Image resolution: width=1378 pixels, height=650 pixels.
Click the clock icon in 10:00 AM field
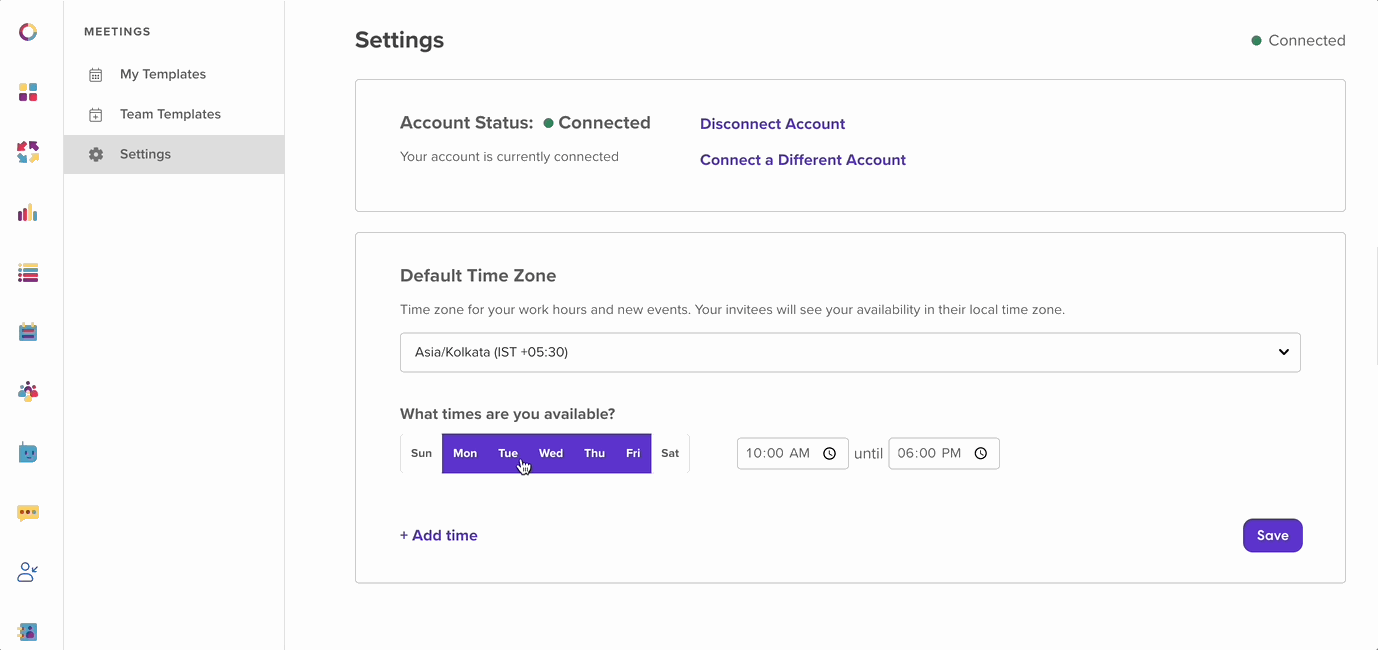point(829,454)
